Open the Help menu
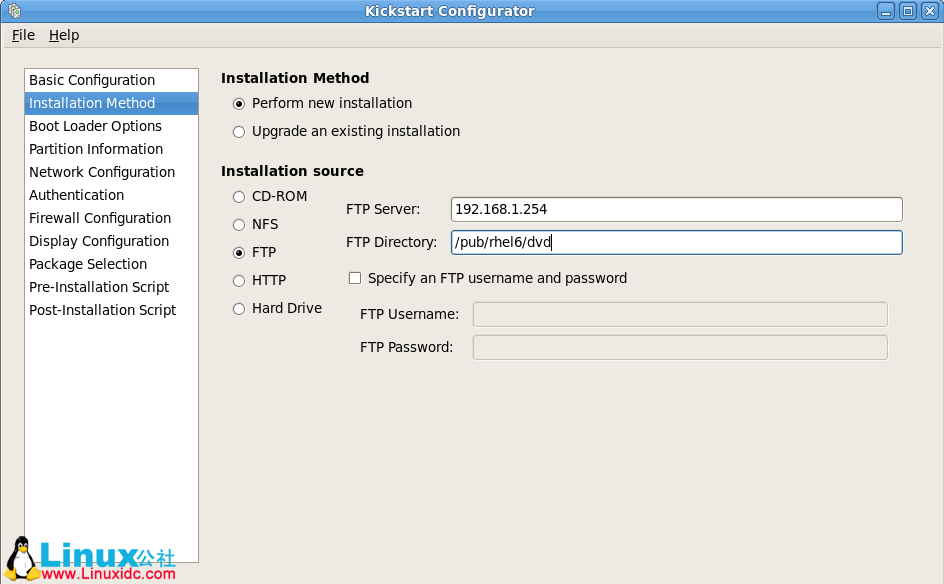This screenshot has height=584, width=944. tap(64, 35)
